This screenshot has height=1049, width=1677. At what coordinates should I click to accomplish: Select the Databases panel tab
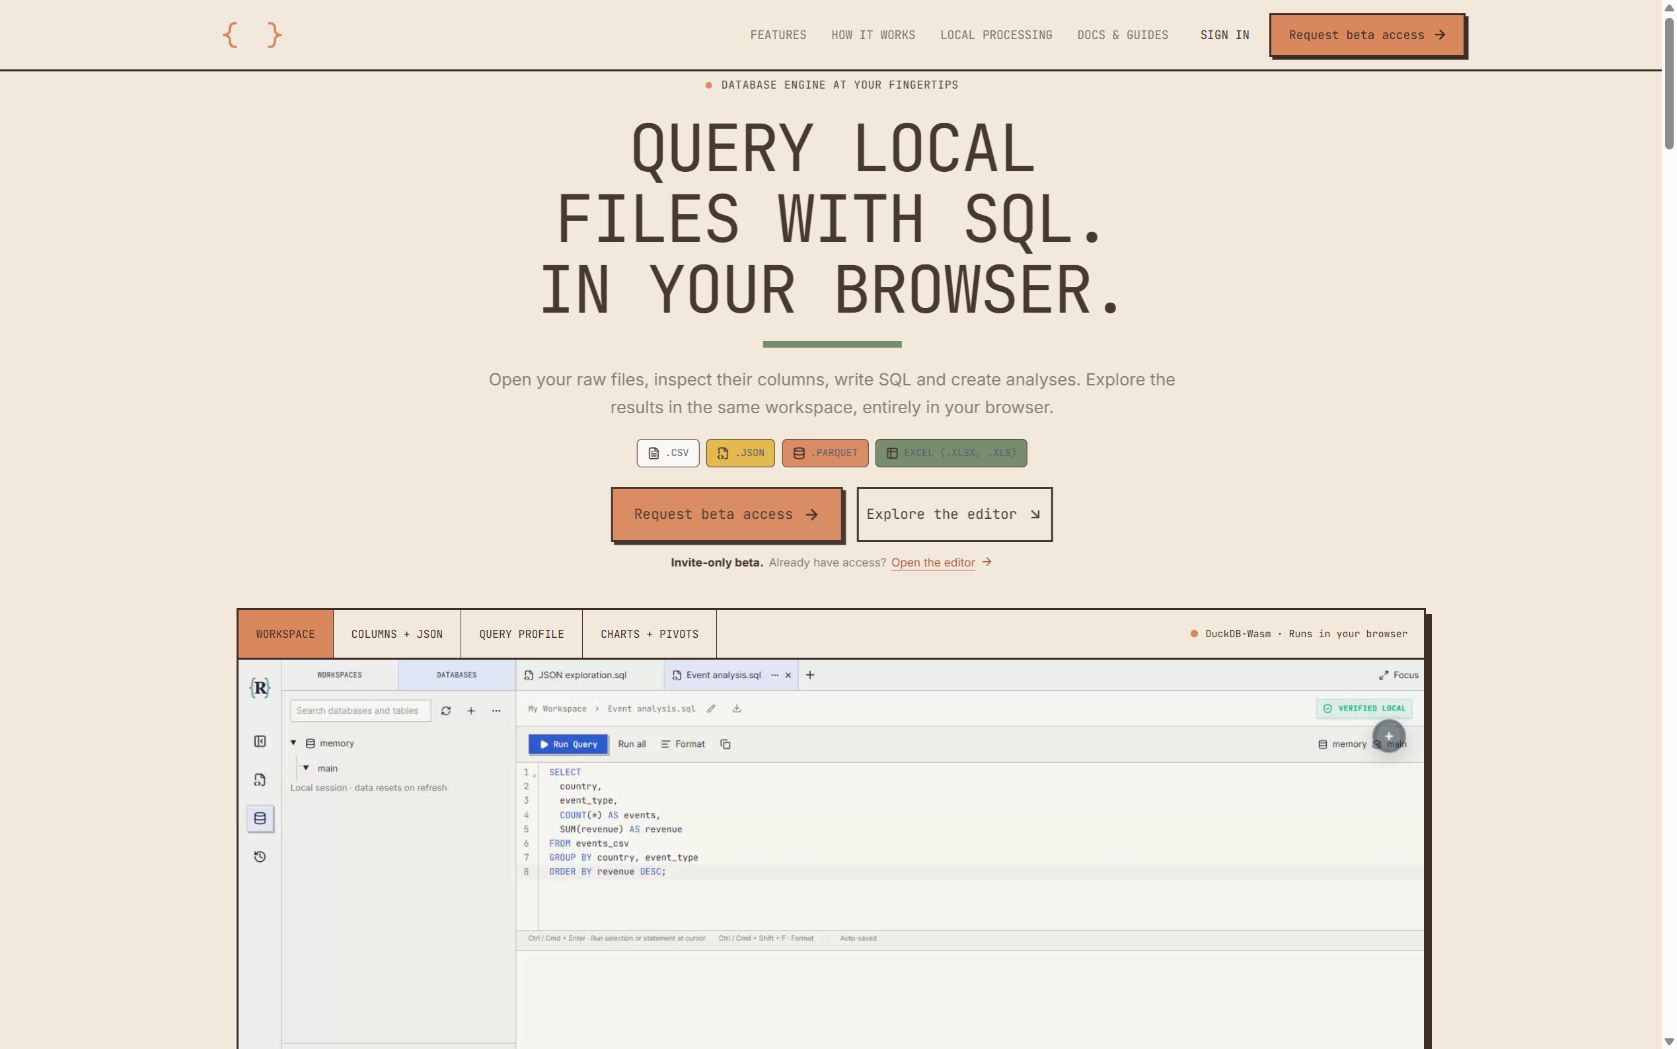(457, 675)
